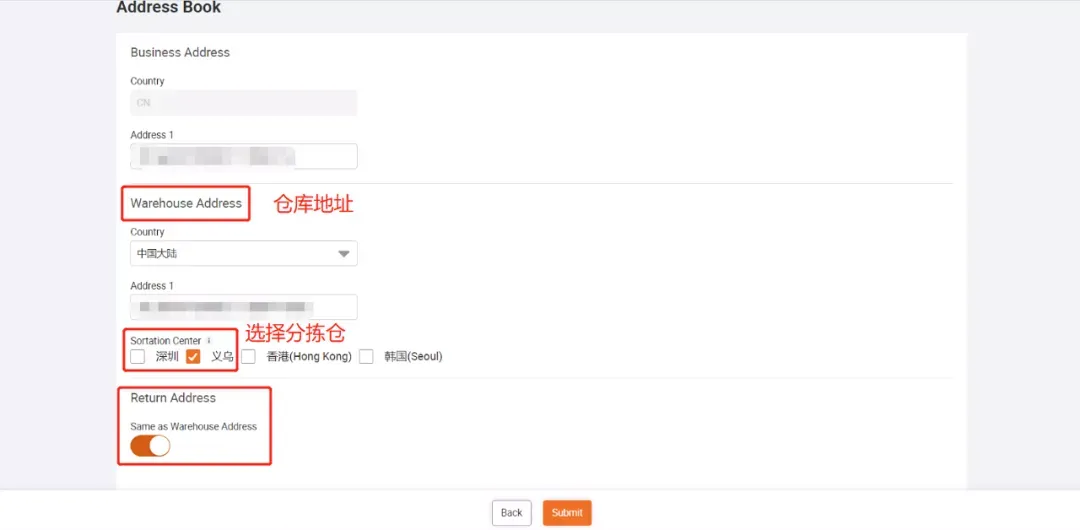
Task: Click the Return Address section heading
Action: [x=173, y=398]
